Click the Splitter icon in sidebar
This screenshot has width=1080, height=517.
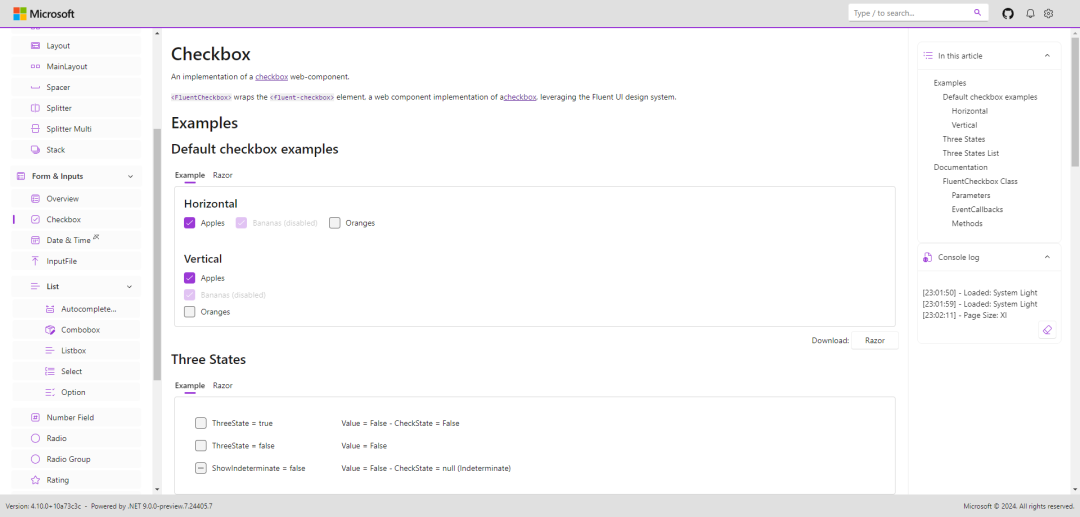pyautogui.click(x=36, y=108)
